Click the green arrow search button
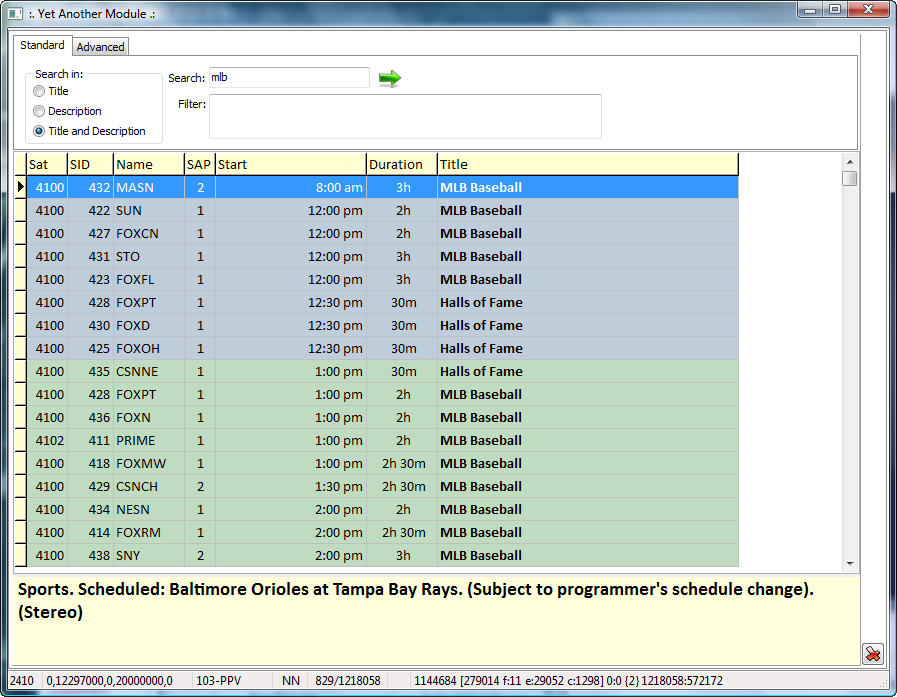The width and height of the screenshot is (897, 697). click(x=390, y=78)
